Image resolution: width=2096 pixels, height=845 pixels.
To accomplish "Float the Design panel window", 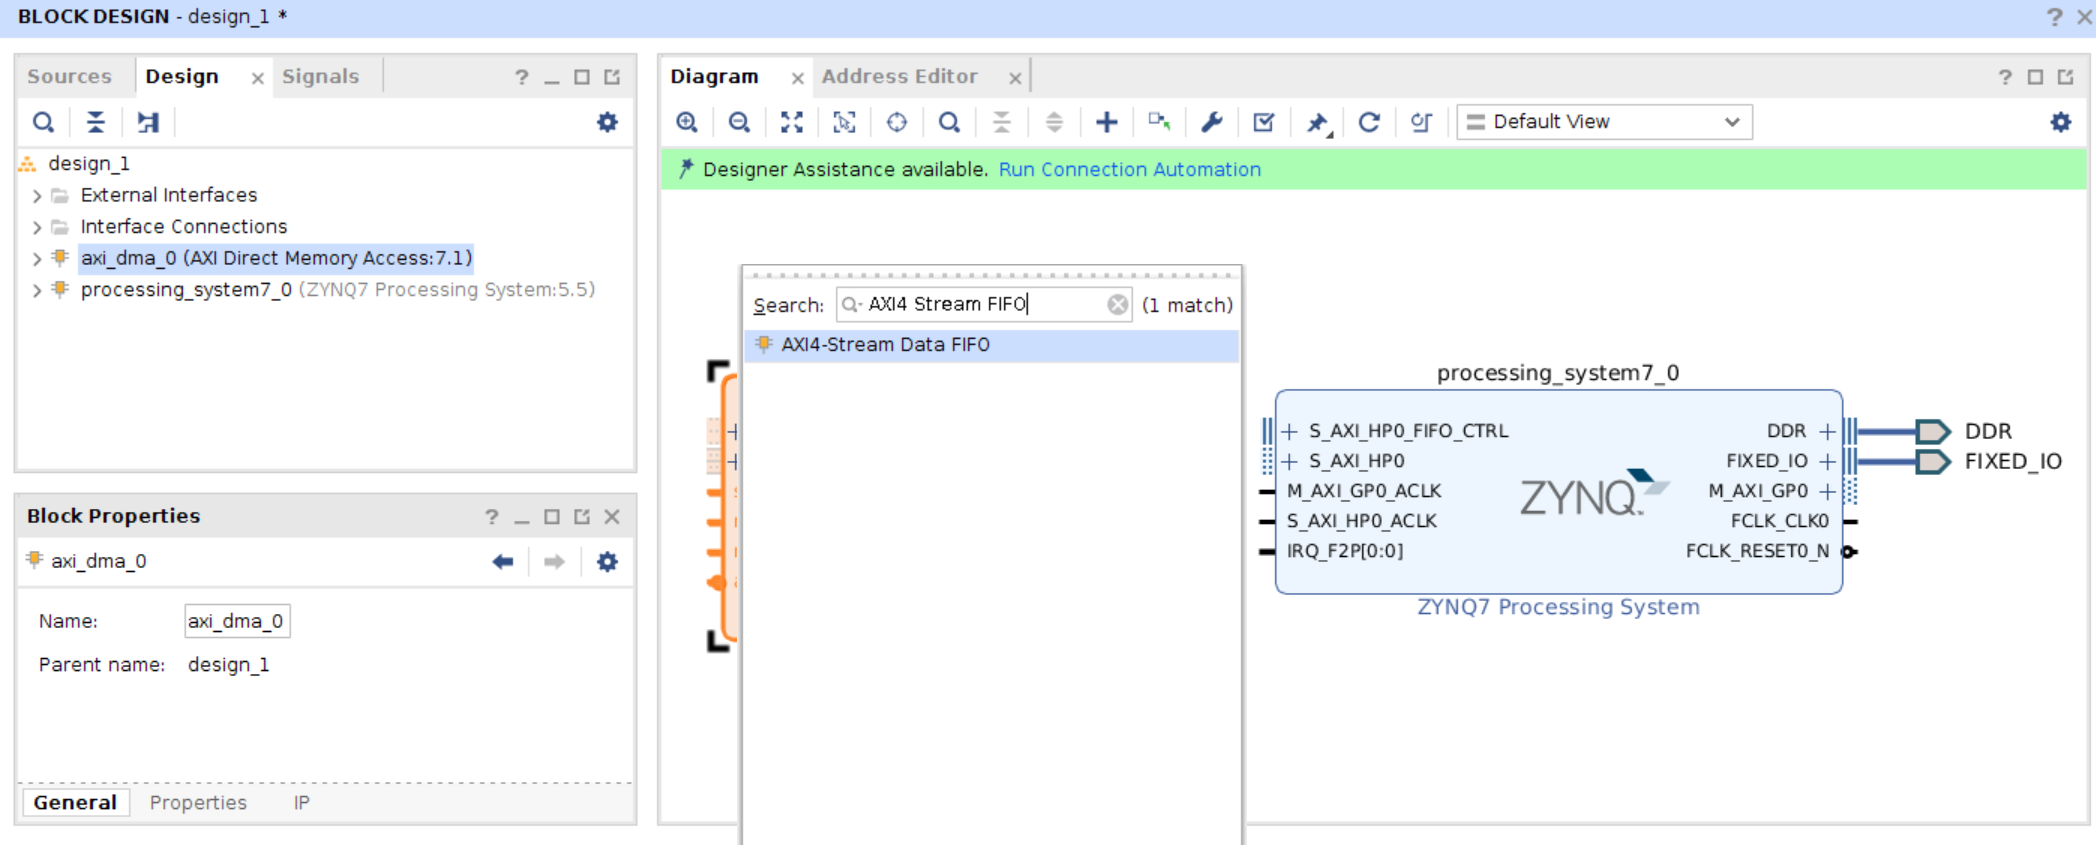I will pos(612,77).
